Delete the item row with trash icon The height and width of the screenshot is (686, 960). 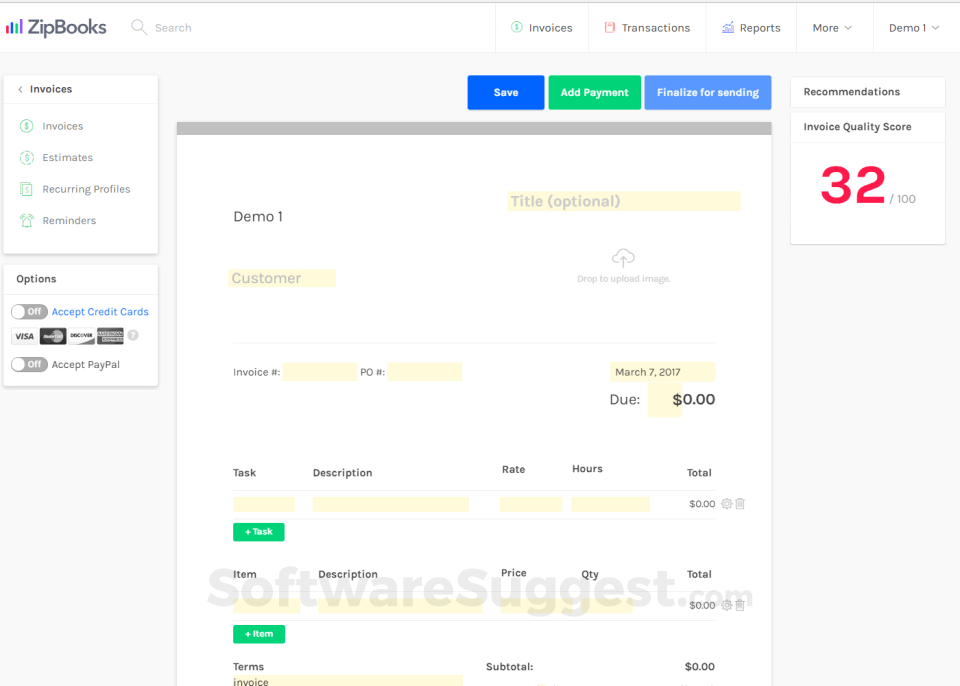point(740,605)
